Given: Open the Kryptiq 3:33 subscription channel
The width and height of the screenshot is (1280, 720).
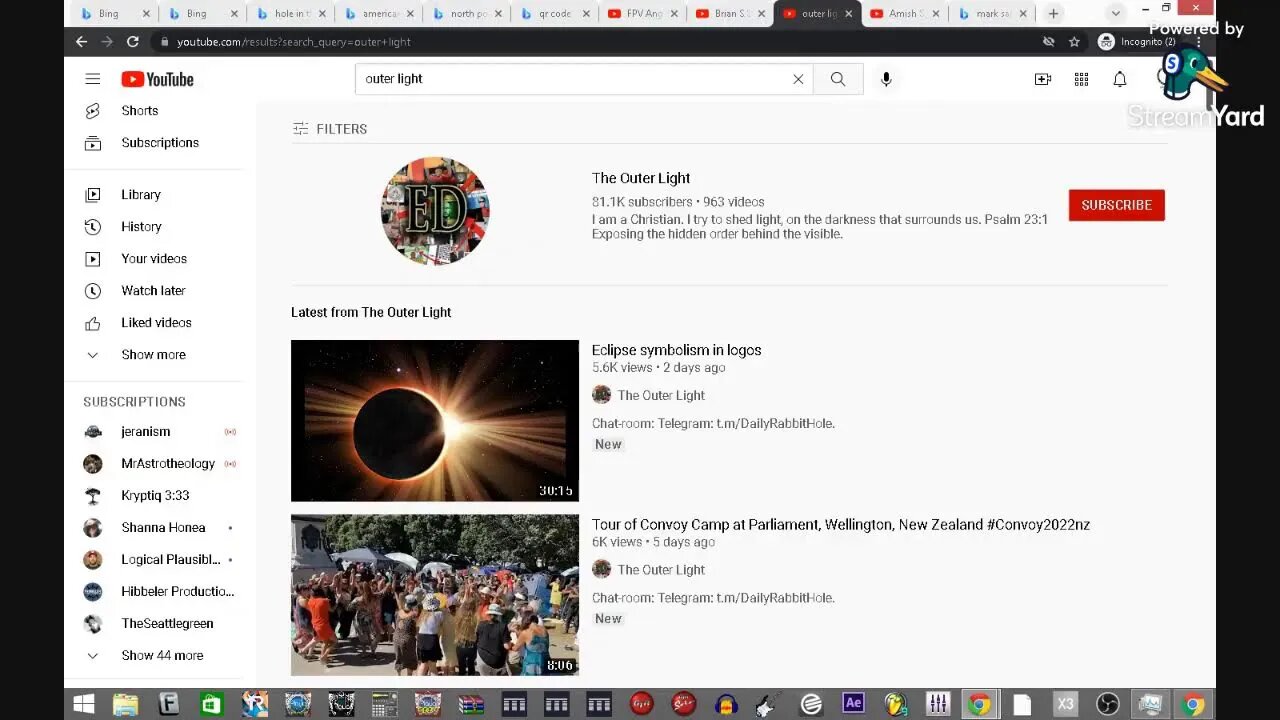Looking at the screenshot, I should [x=153, y=496].
